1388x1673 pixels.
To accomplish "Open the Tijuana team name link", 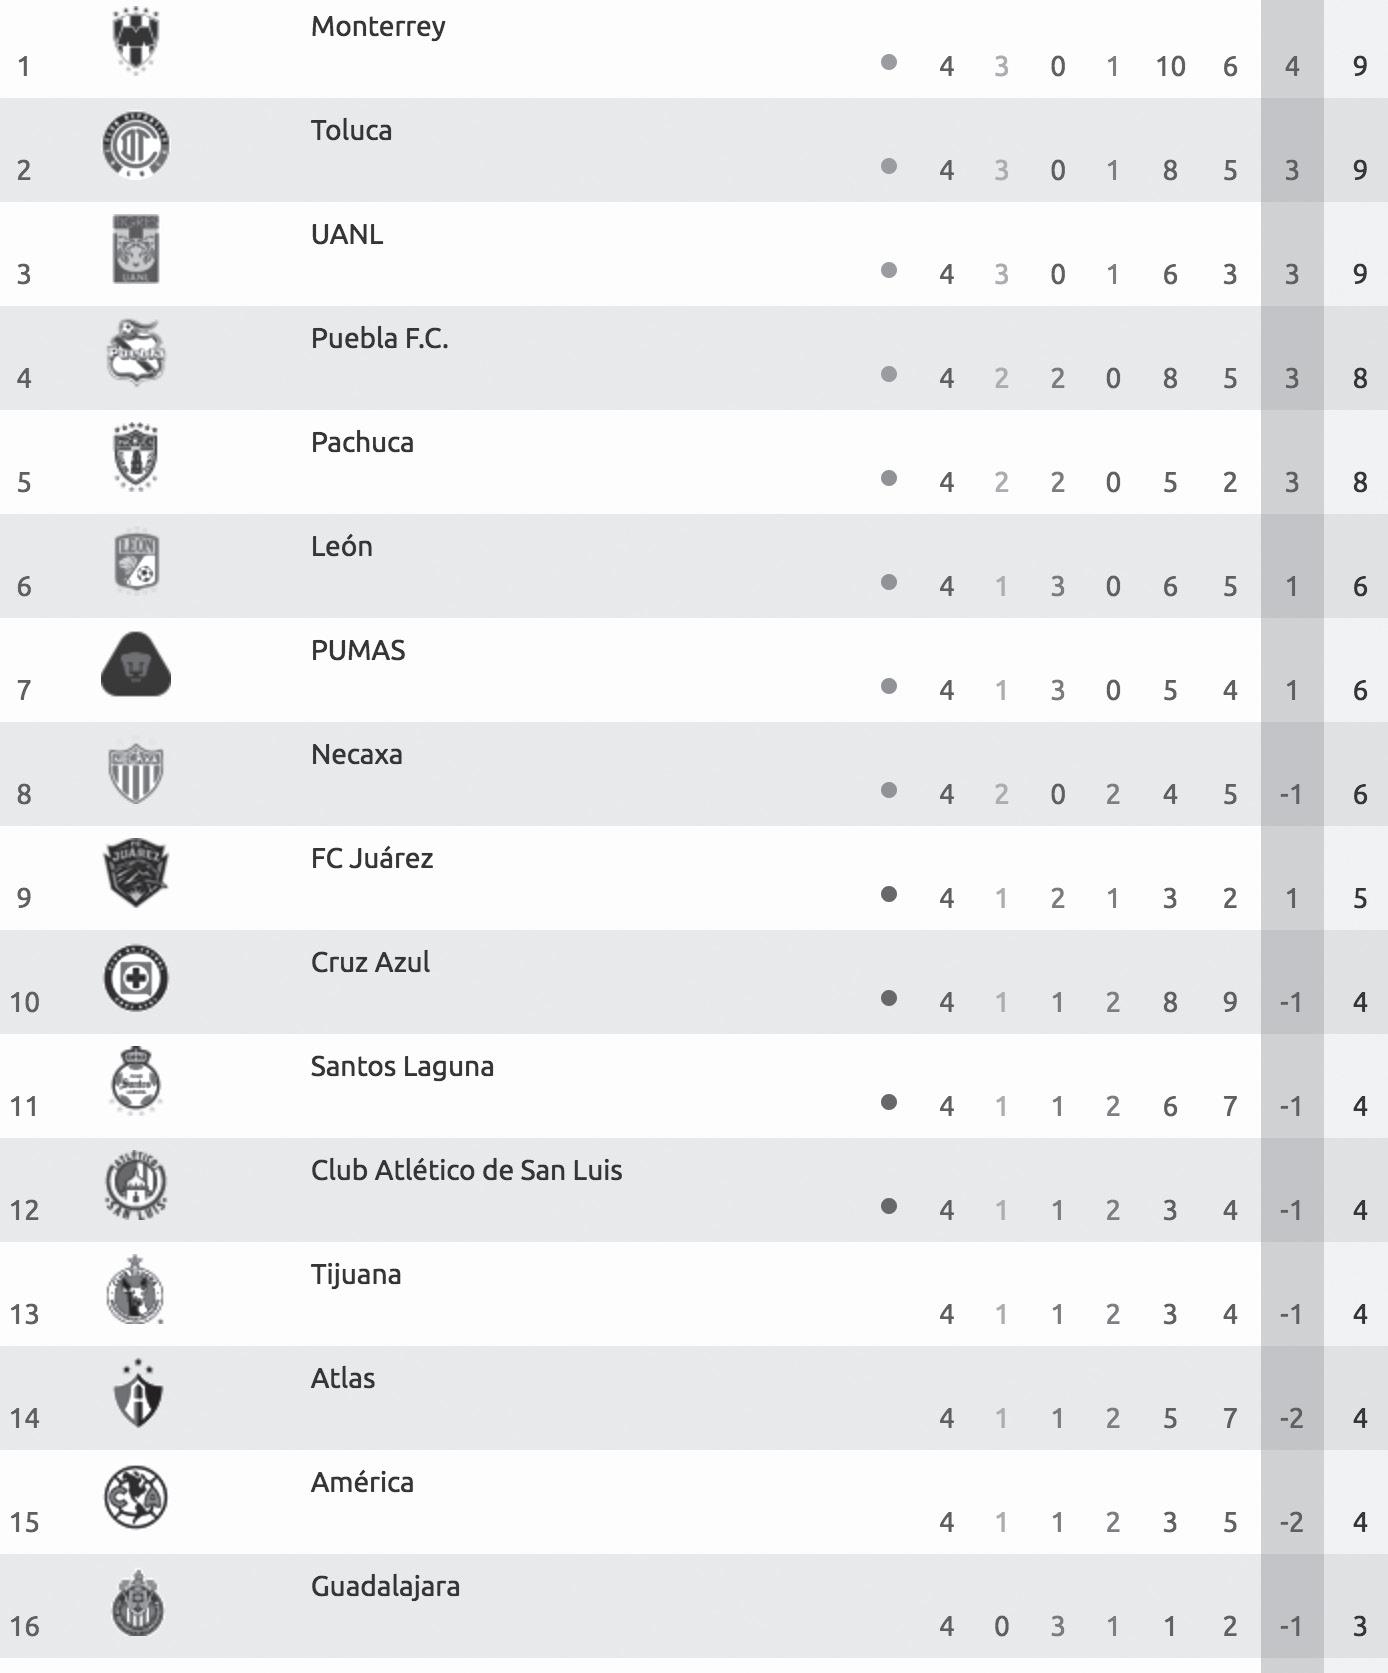I will point(356,1274).
